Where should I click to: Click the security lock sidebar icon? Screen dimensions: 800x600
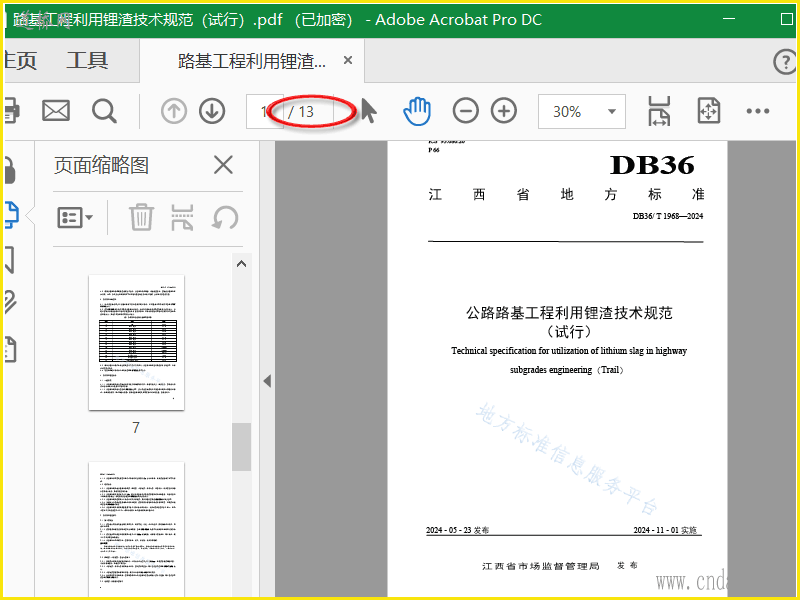pyautogui.click(x=10, y=170)
